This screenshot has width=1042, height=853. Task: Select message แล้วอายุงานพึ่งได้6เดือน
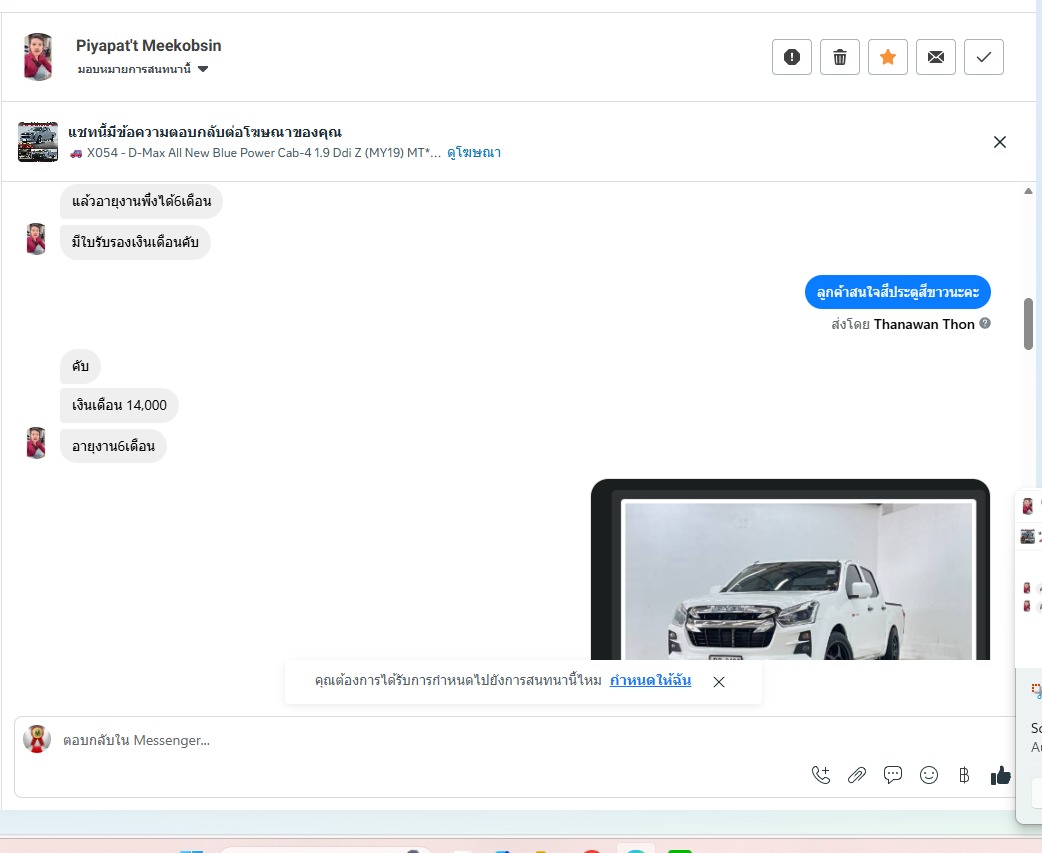tap(141, 201)
